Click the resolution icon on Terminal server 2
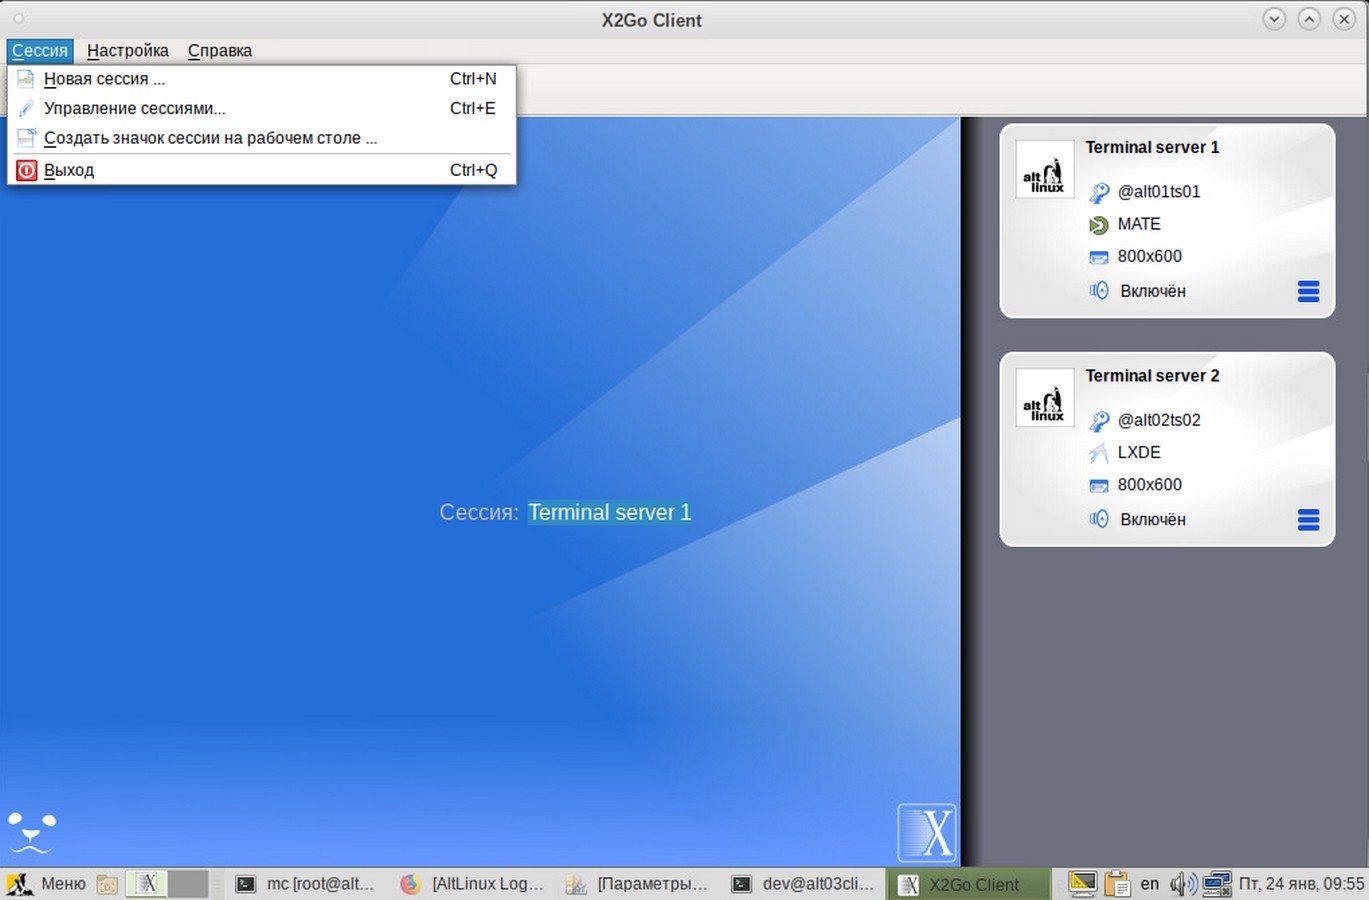 coord(1099,486)
